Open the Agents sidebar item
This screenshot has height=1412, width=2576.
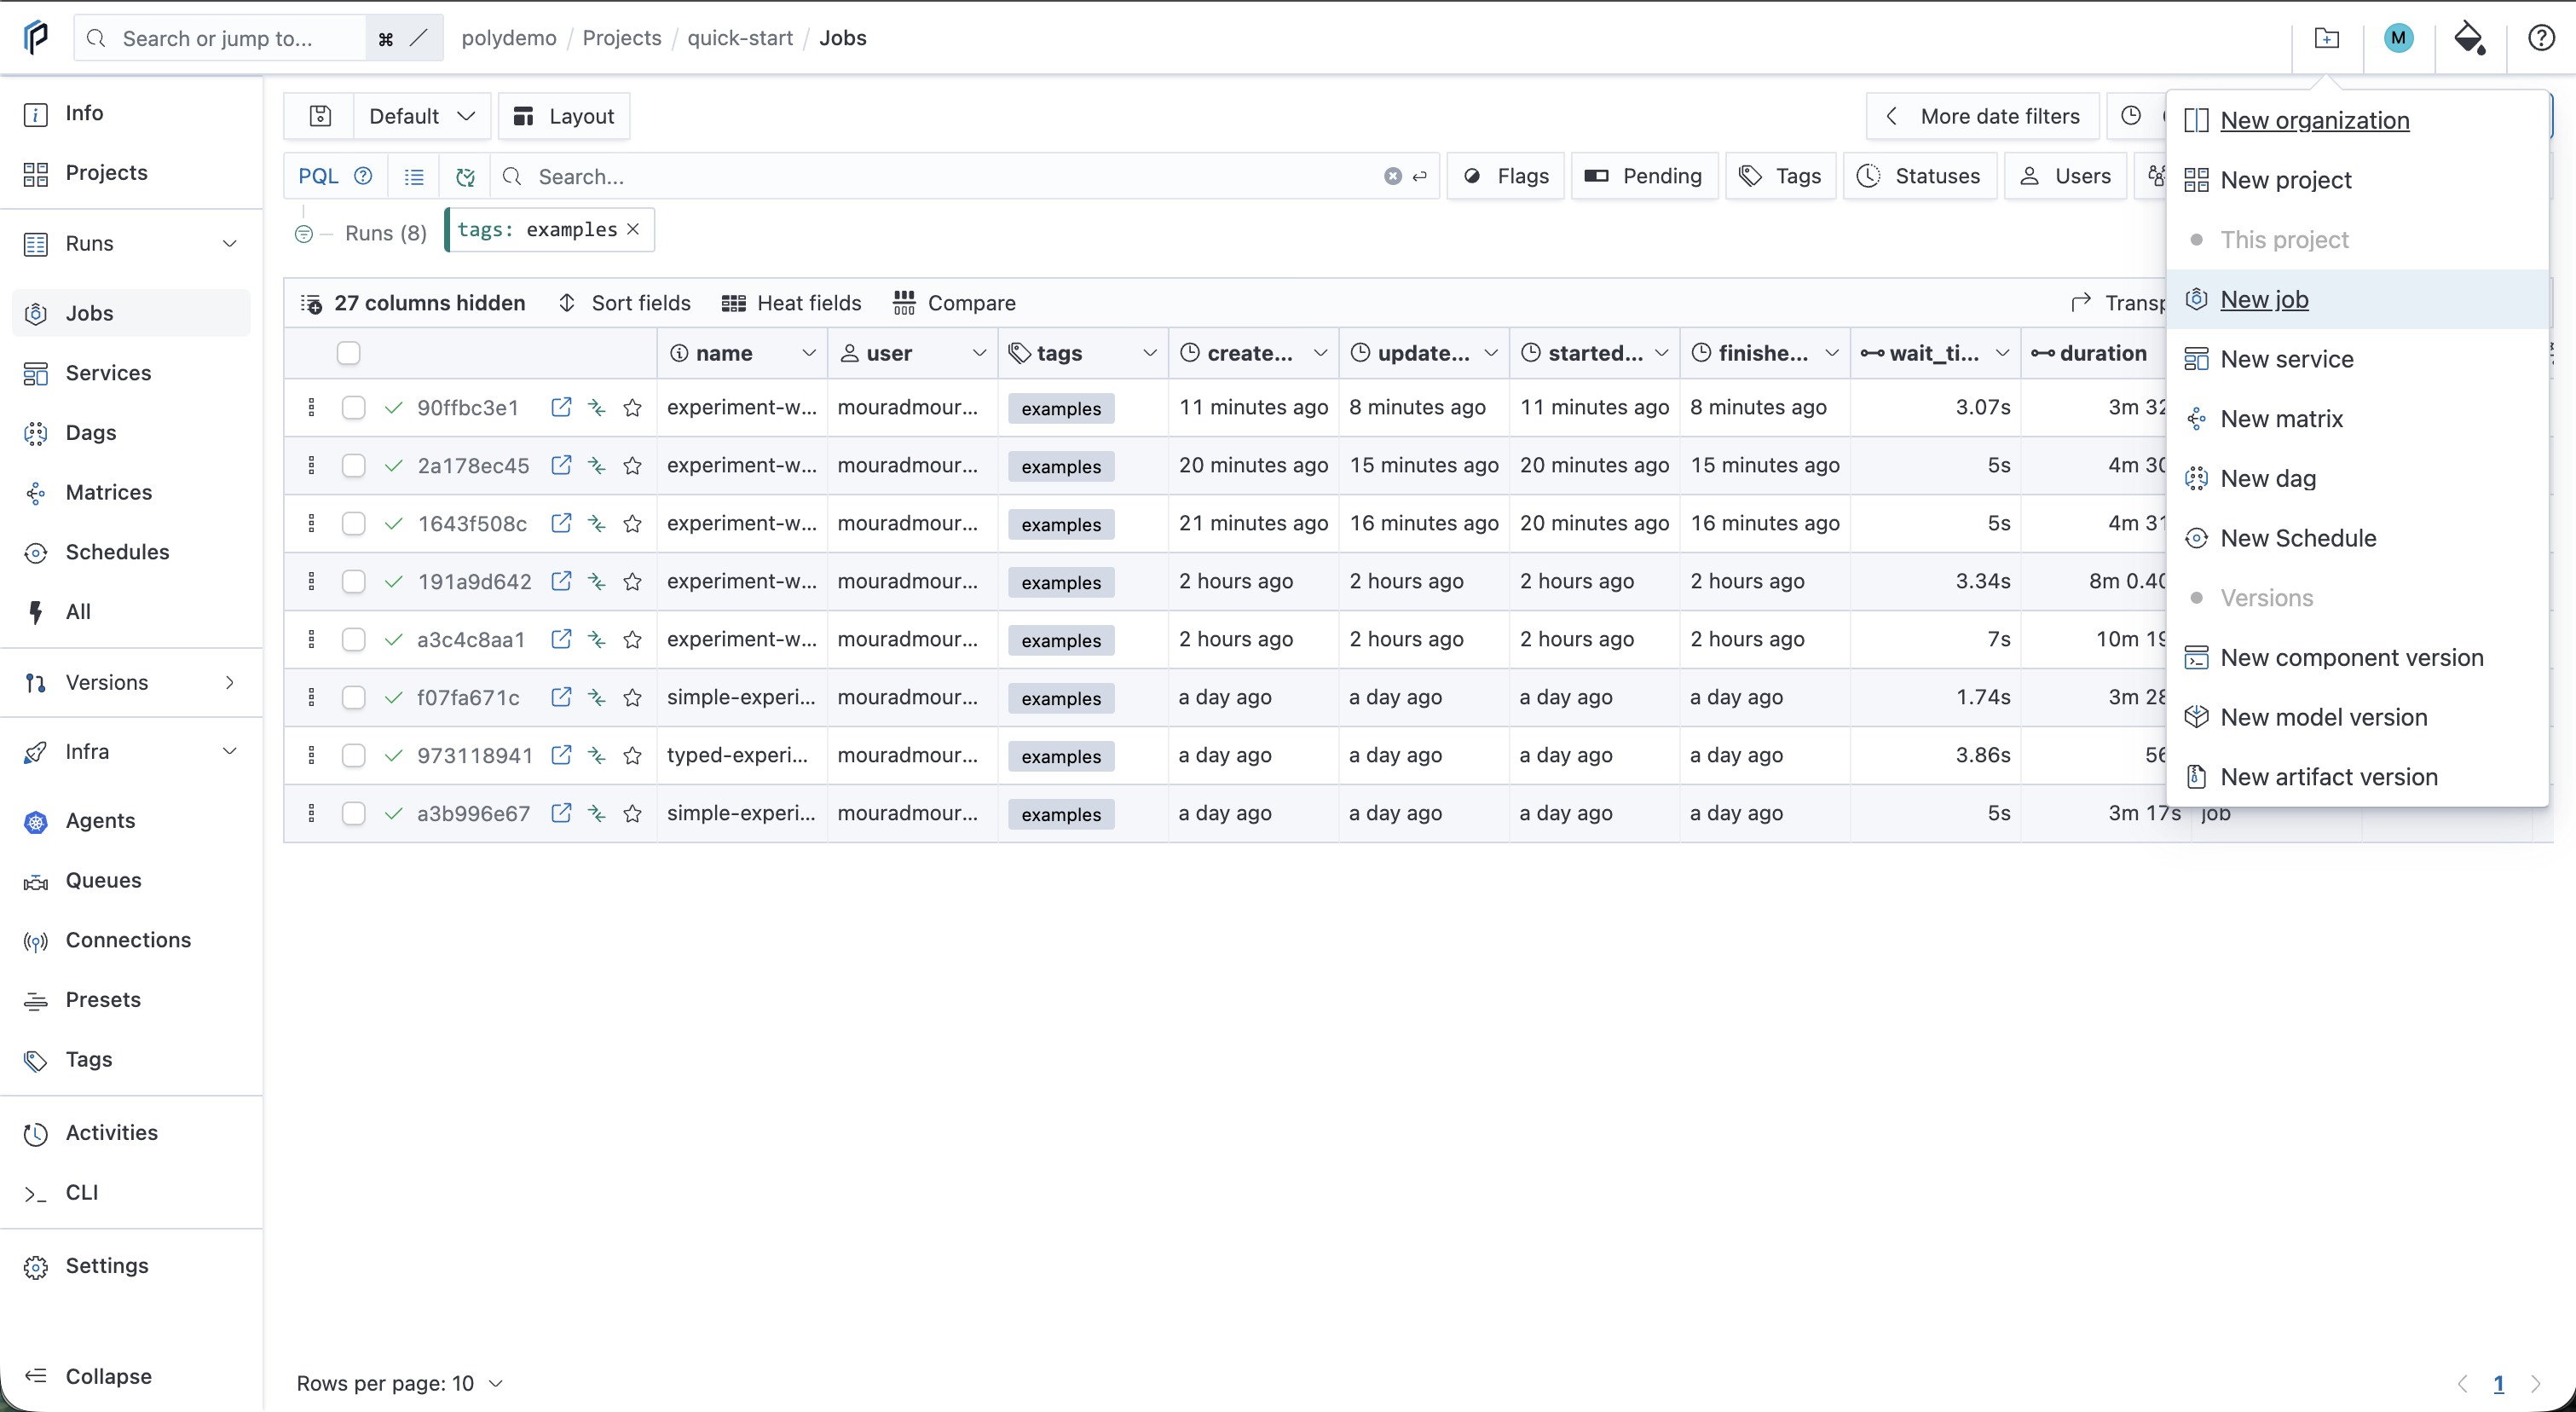tap(131, 821)
